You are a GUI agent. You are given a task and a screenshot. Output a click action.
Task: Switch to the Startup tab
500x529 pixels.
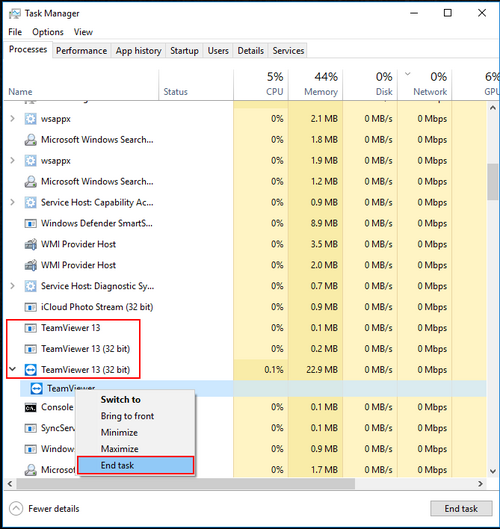click(184, 51)
